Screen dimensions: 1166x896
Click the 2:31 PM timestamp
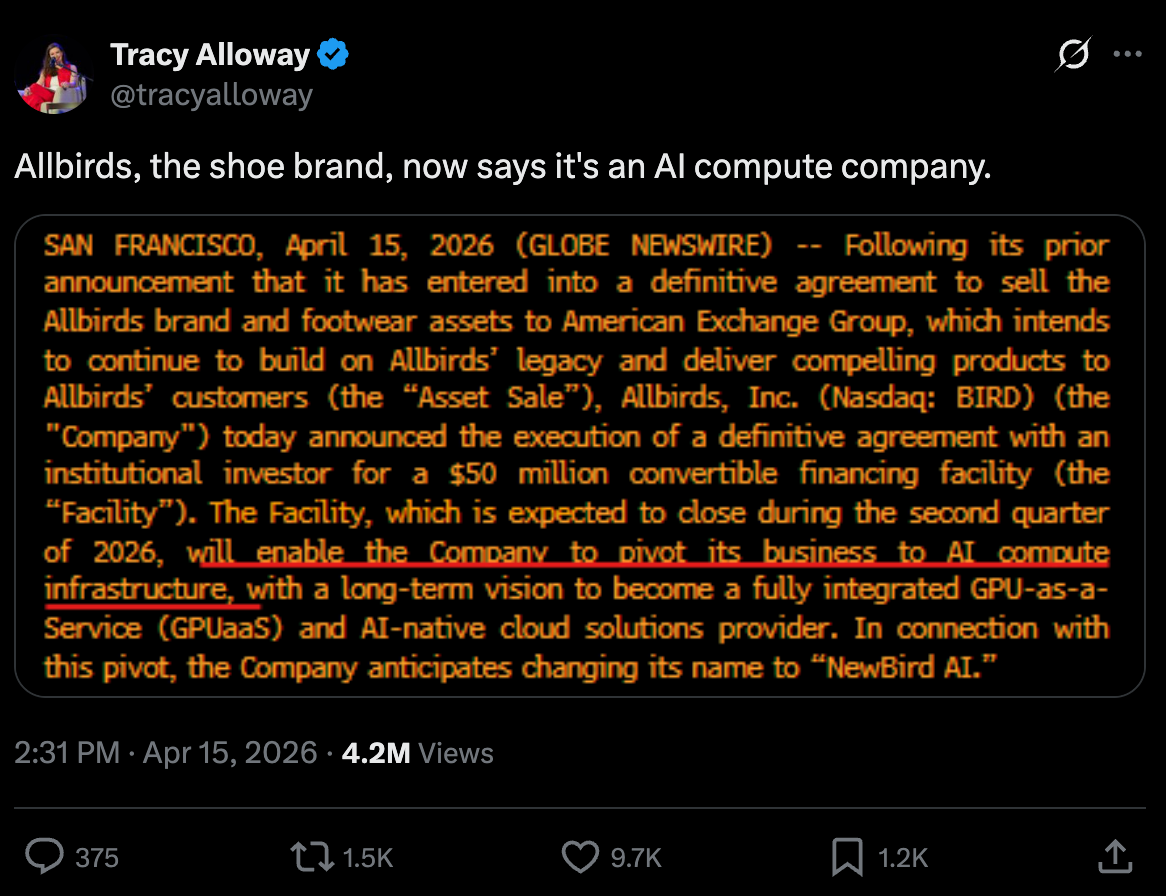click(x=66, y=752)
